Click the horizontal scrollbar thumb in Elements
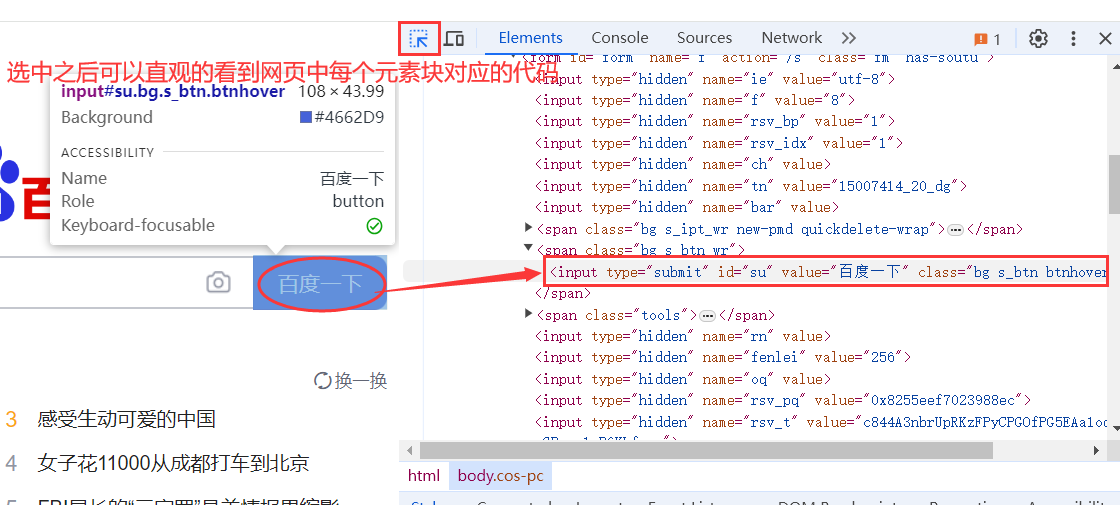This screenshot has height=505, width=1120. click(706, 450)
